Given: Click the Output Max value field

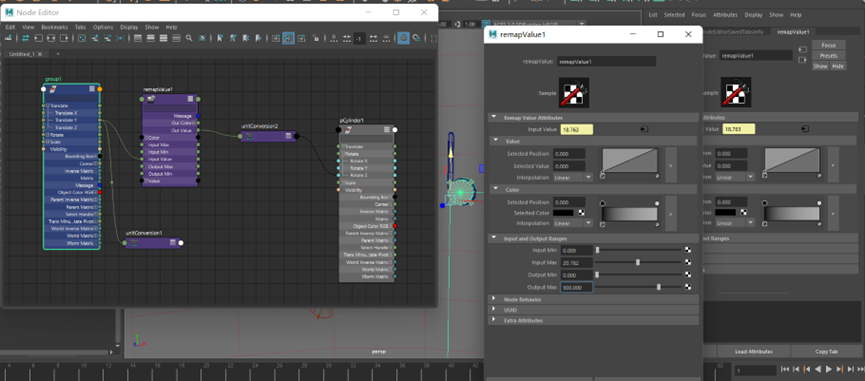Looking at the screenshot, I should (x=576, y=287).
